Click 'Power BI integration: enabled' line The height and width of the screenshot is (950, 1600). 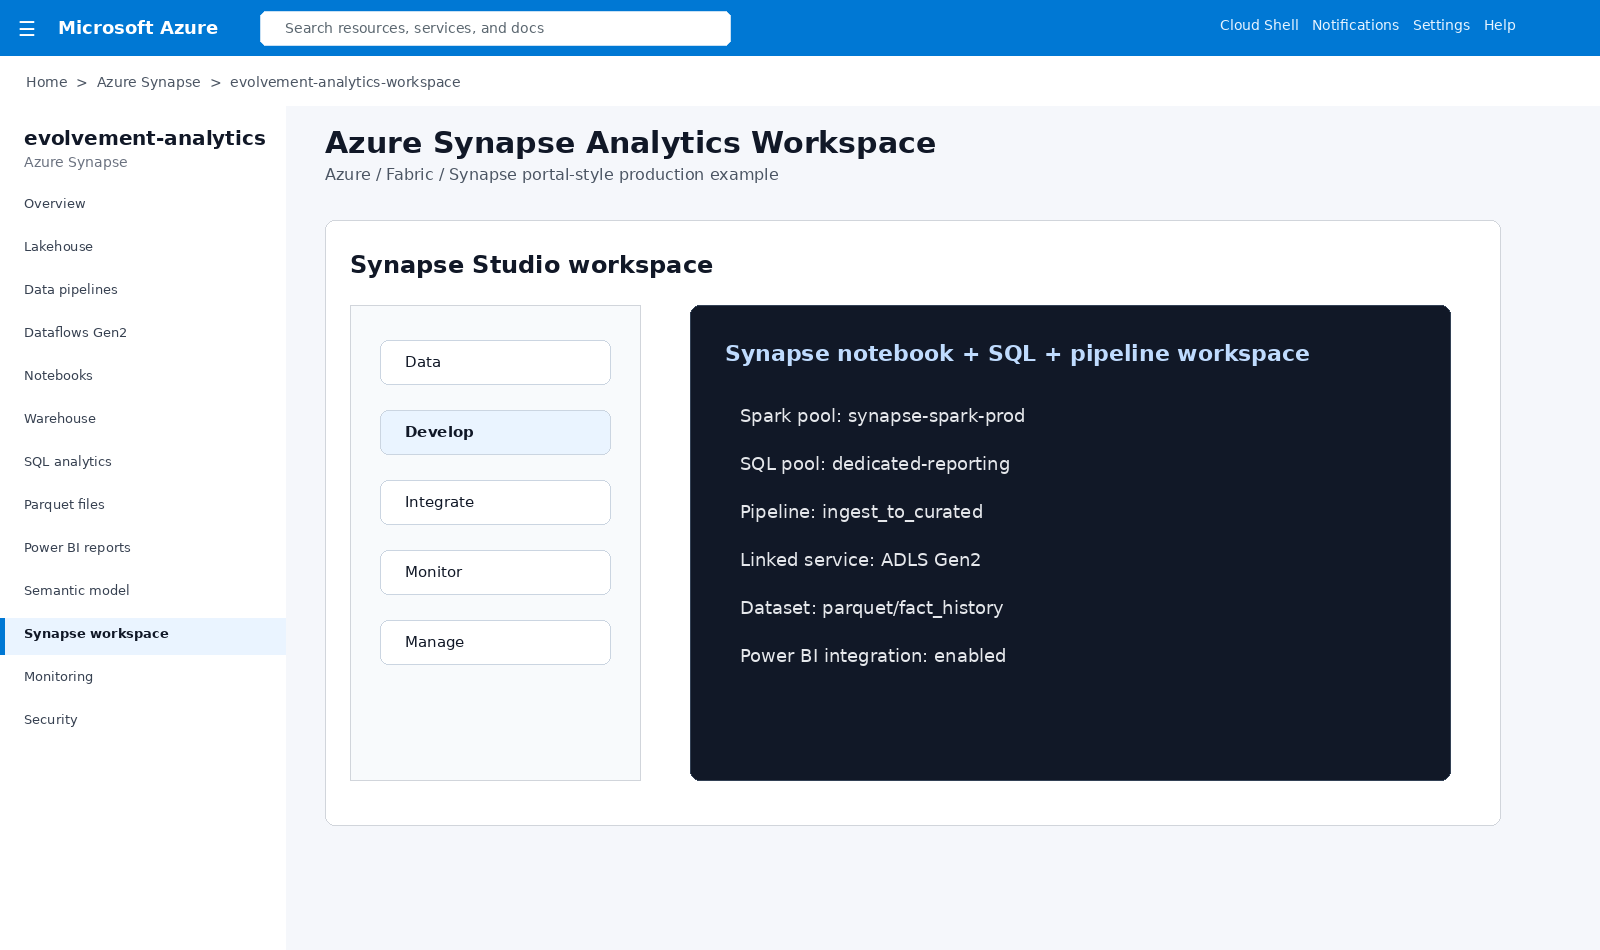[x=873, y=656]
